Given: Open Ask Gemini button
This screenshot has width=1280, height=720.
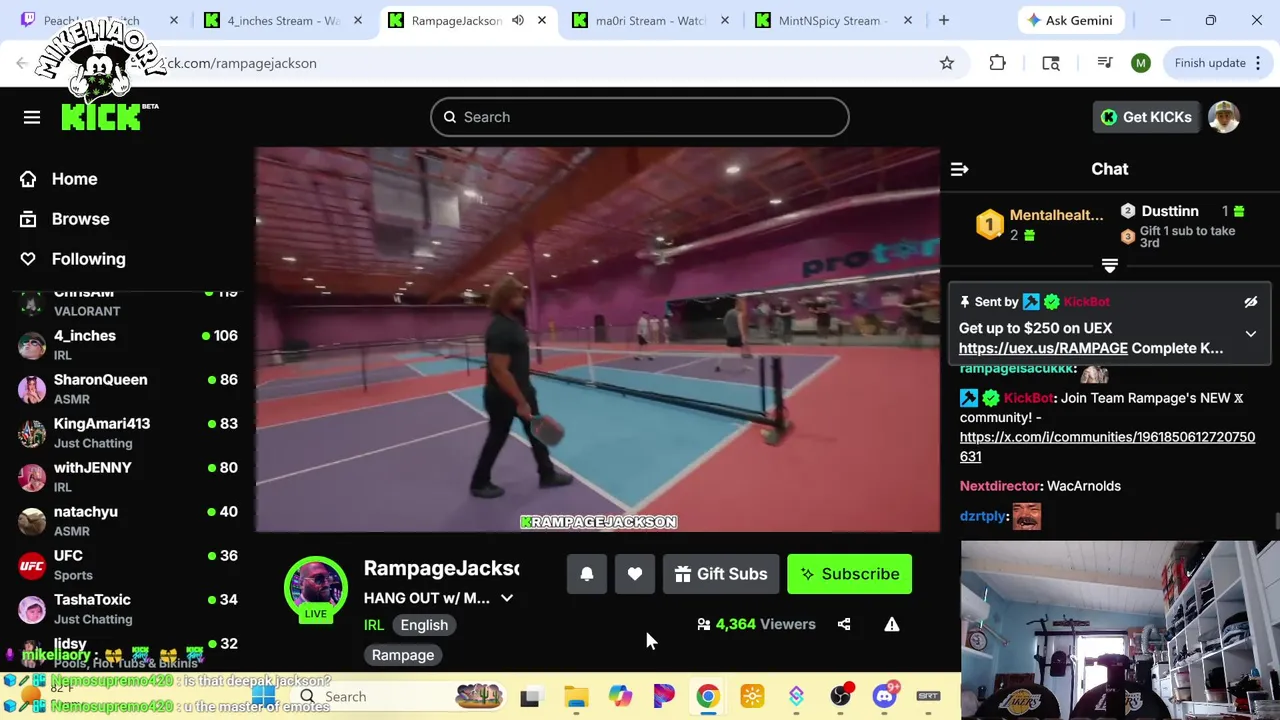Looking at the screenshot, I should click(1069, 20).
